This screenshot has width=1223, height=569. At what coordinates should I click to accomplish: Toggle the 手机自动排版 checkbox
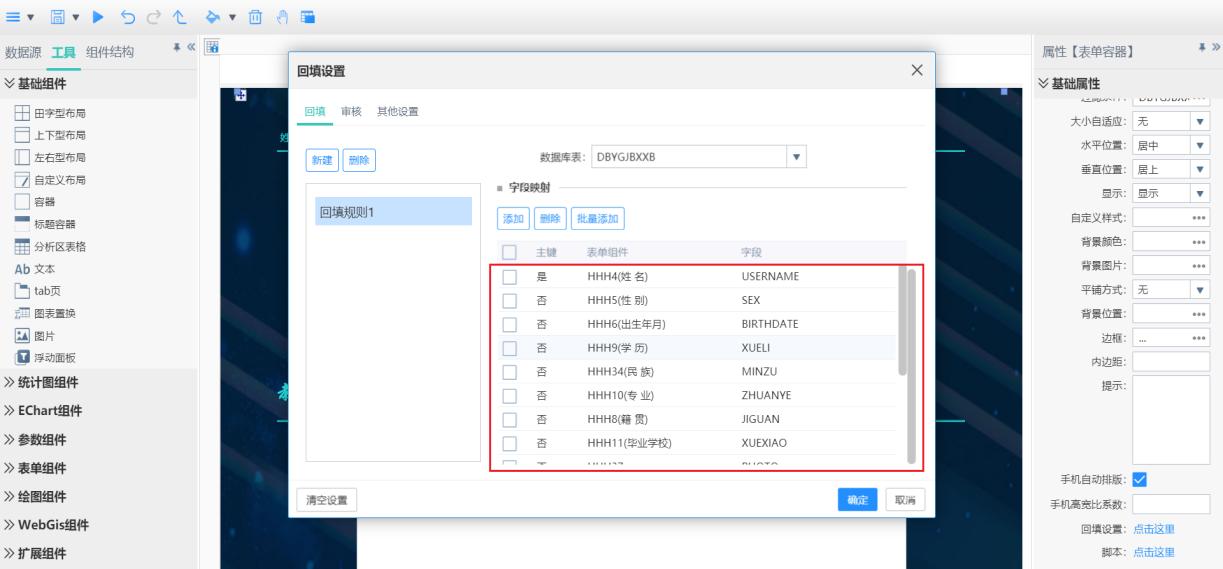[1141, 478]
